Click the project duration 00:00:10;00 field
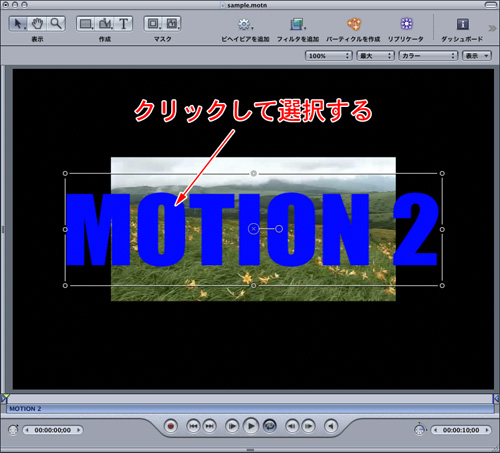This screenshot has height=453, width=500. [x=461, y=430]
